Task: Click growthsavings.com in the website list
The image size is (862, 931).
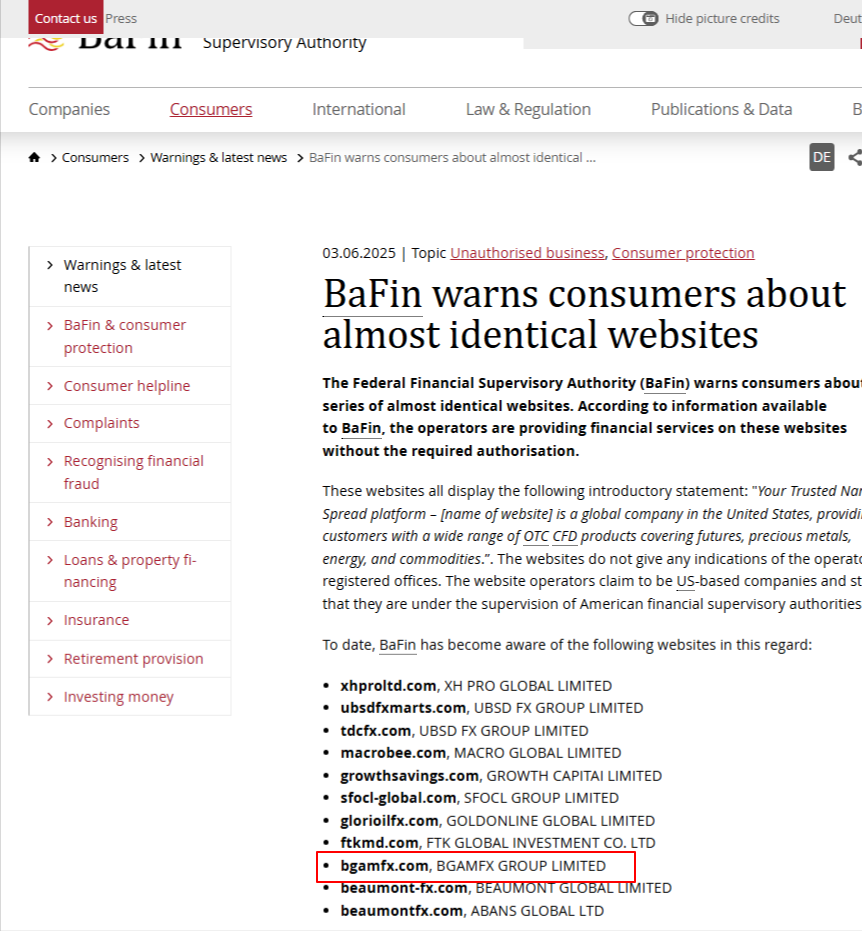Action: pyautogui.click(x=410, y=776)
